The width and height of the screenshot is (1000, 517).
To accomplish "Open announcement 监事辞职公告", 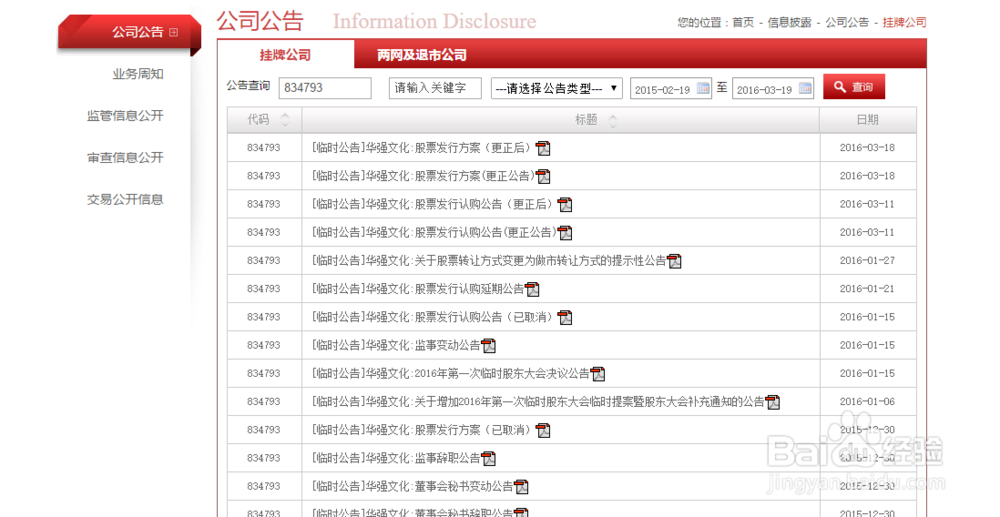I will pos(395,458).
